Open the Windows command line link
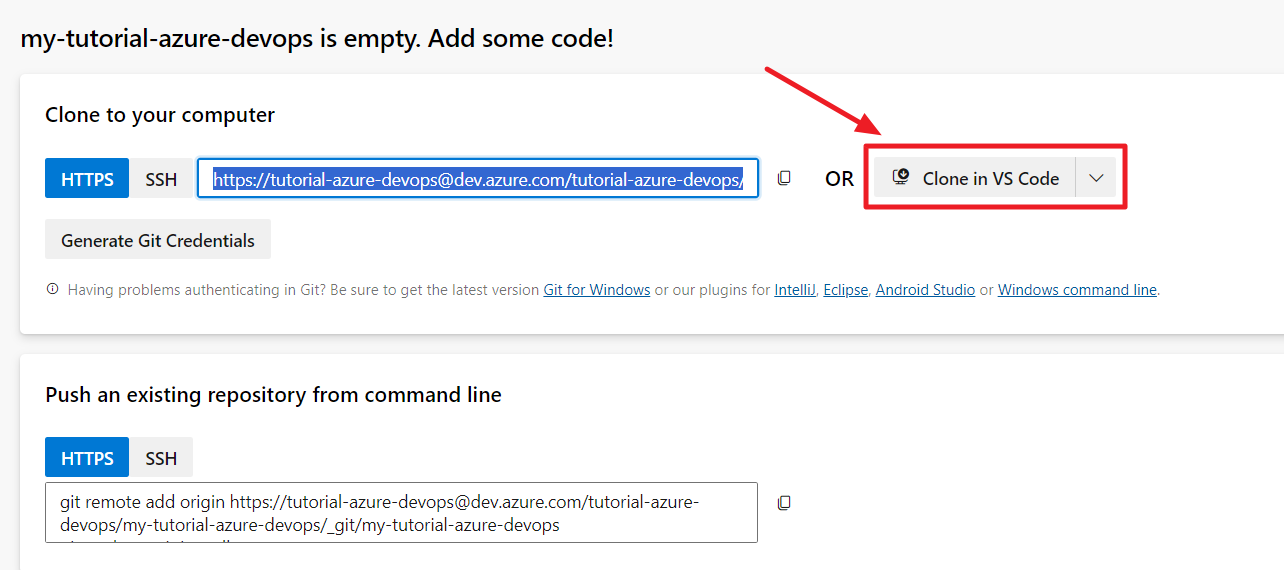The height and width of the screenshot is (570, 1284). [x=1077, y=290]
